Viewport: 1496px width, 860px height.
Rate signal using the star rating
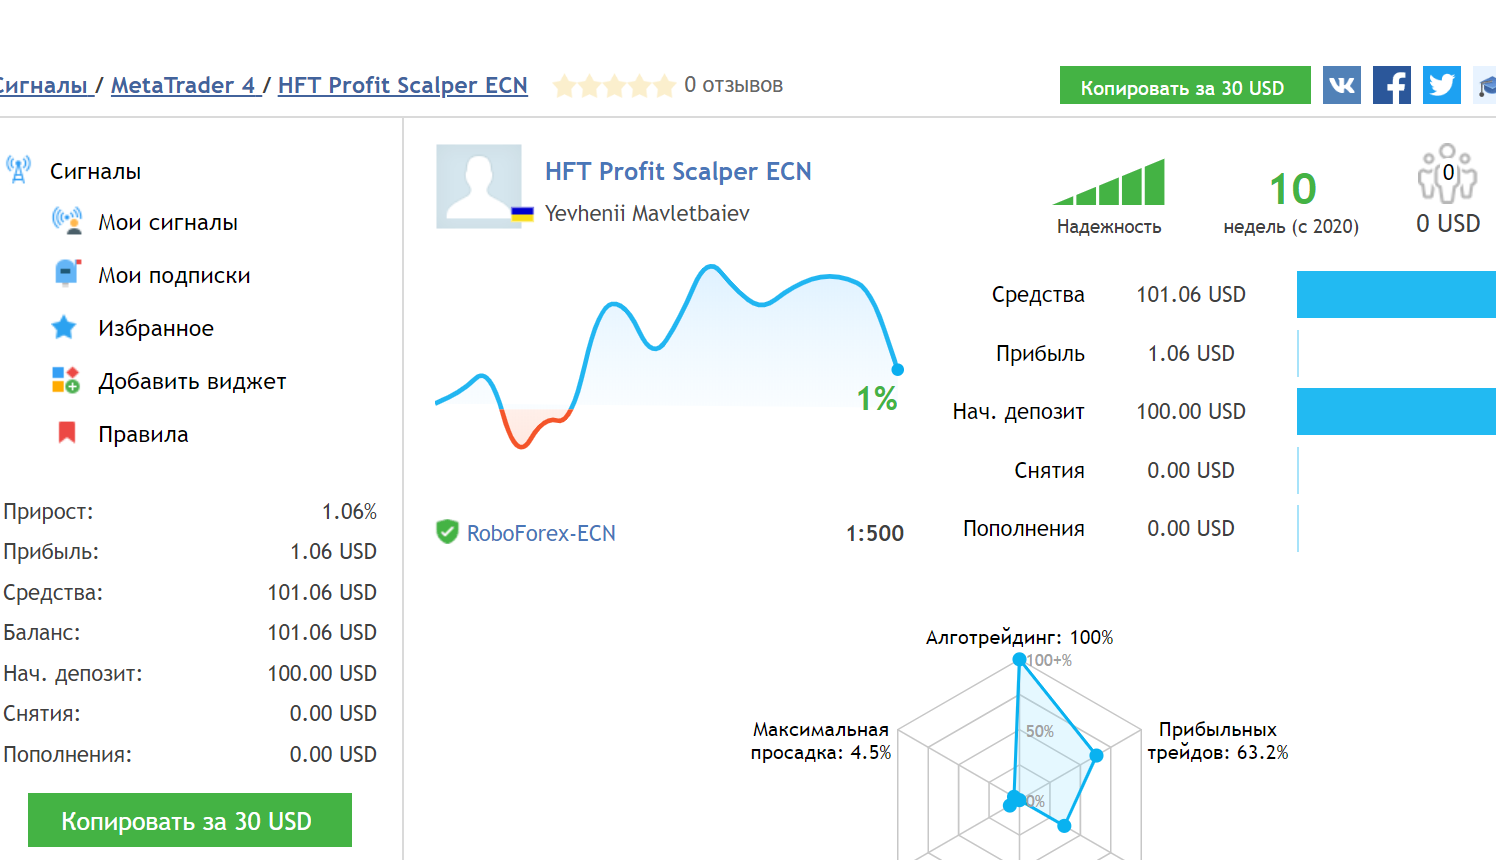point(614,86)
